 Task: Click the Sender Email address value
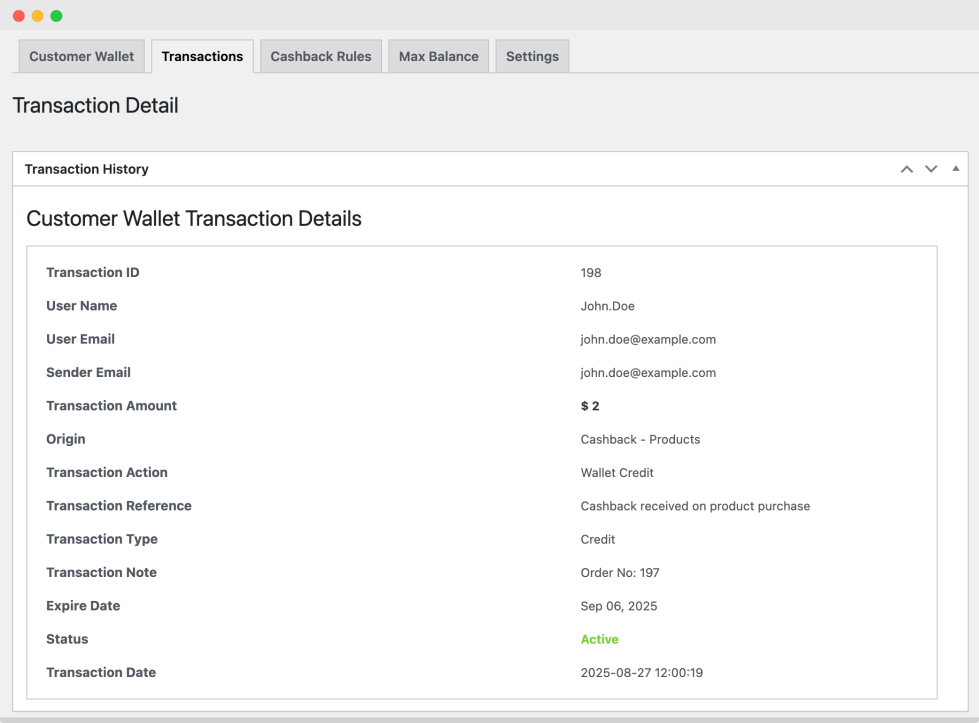pos(648,373)
